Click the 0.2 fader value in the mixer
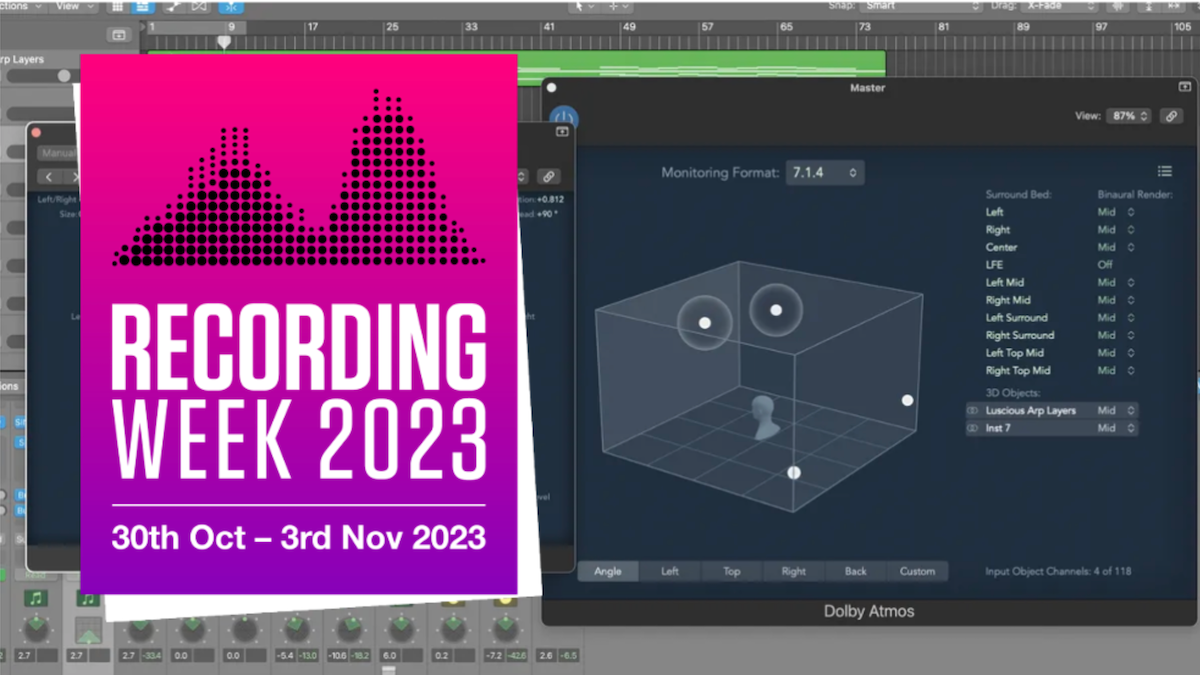The width and height of the screenshot is (1200, 675). [440, 655]
